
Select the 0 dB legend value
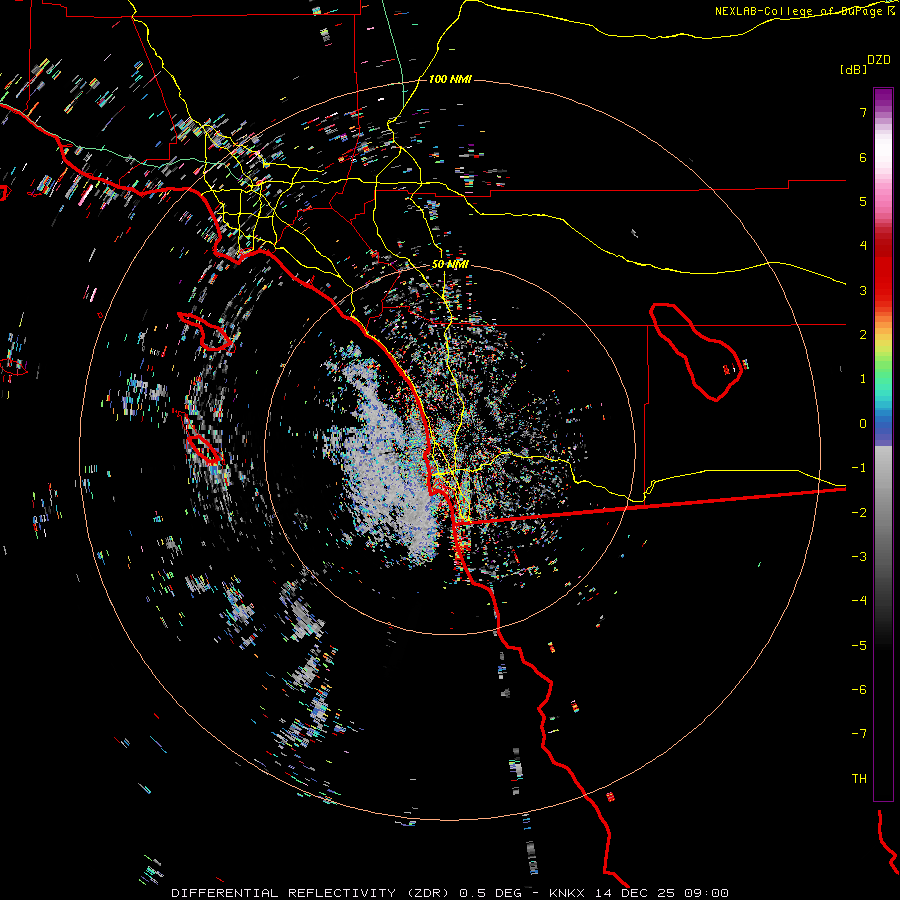pos(863,424)
